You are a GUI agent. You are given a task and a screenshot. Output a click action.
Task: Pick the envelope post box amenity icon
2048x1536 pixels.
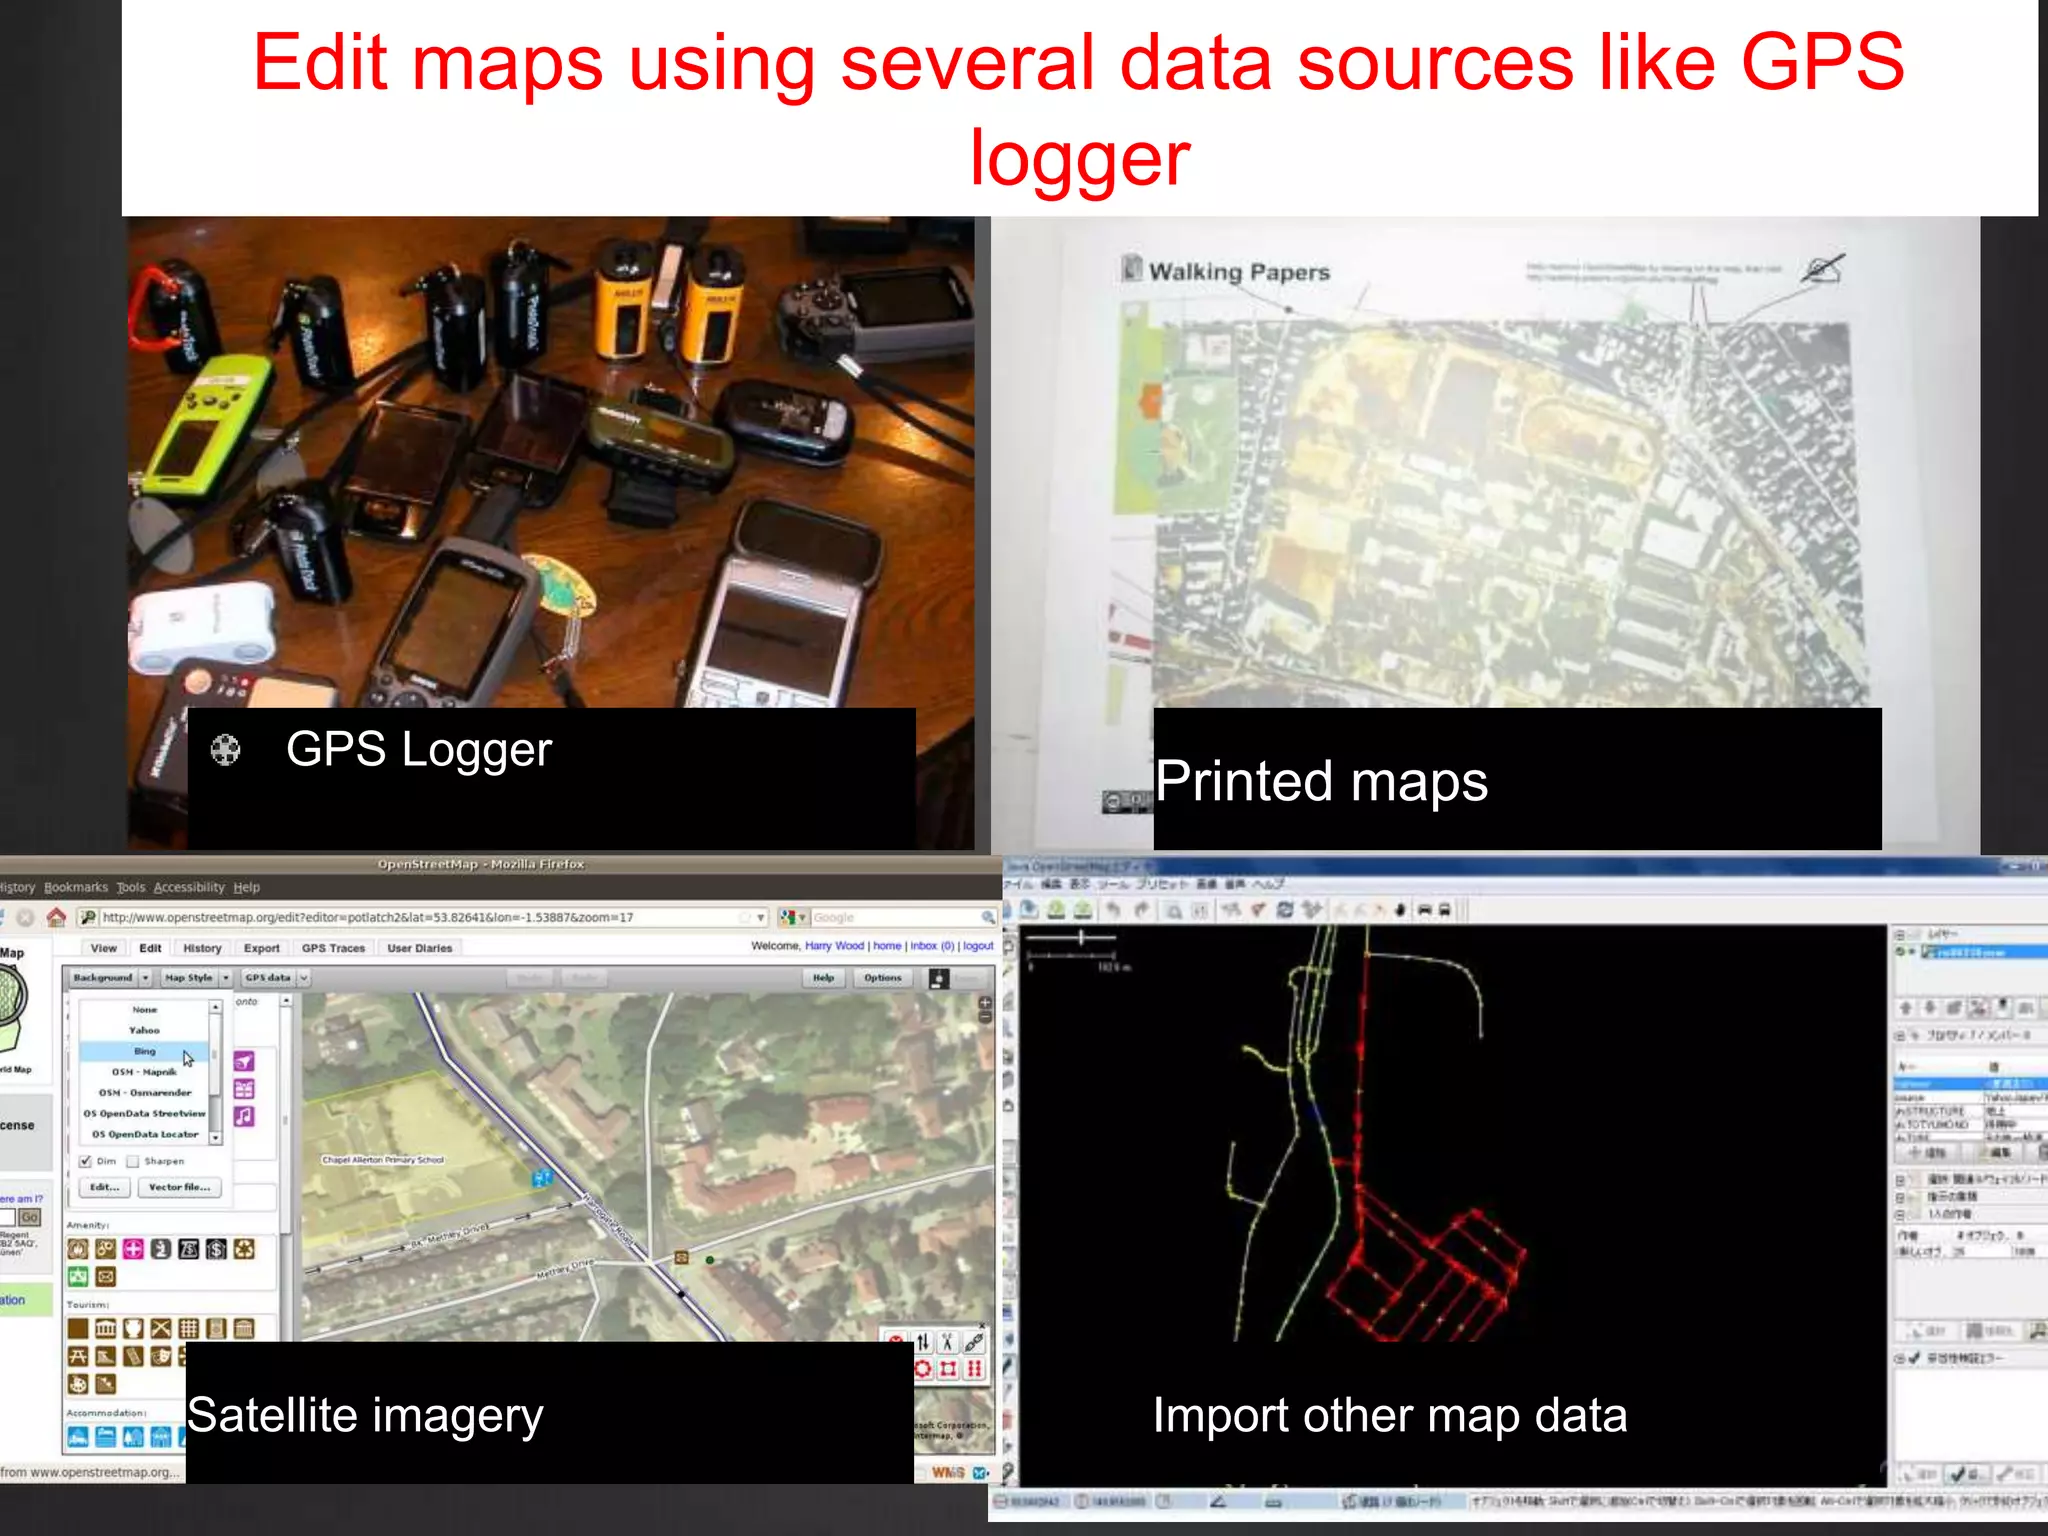(106, 1276)
